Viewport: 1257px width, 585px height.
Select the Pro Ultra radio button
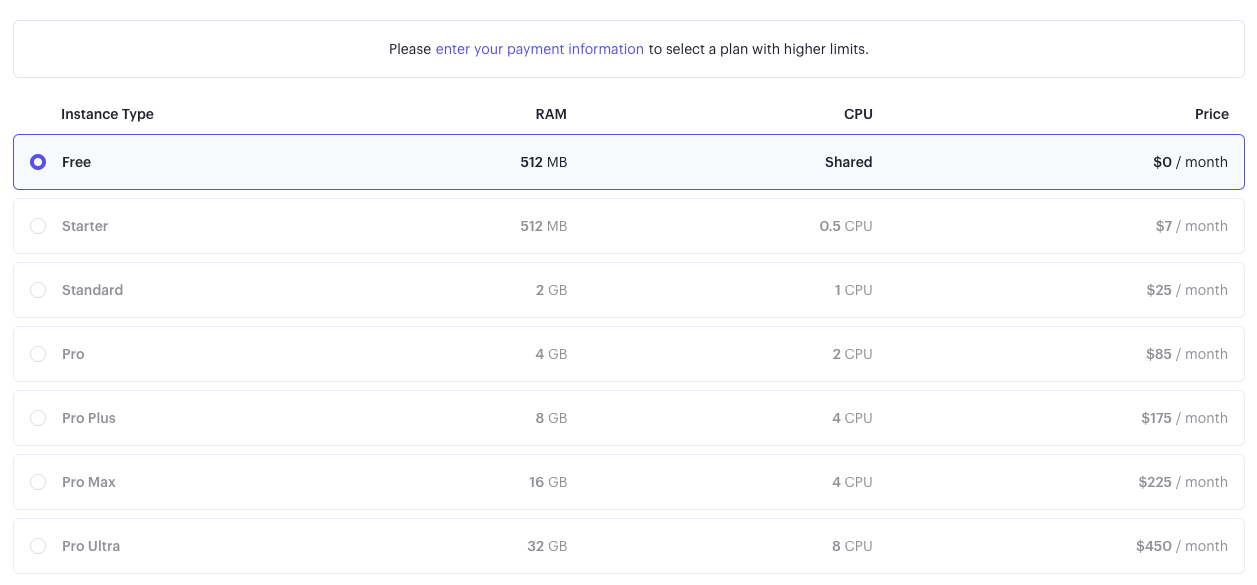(38, 546)
